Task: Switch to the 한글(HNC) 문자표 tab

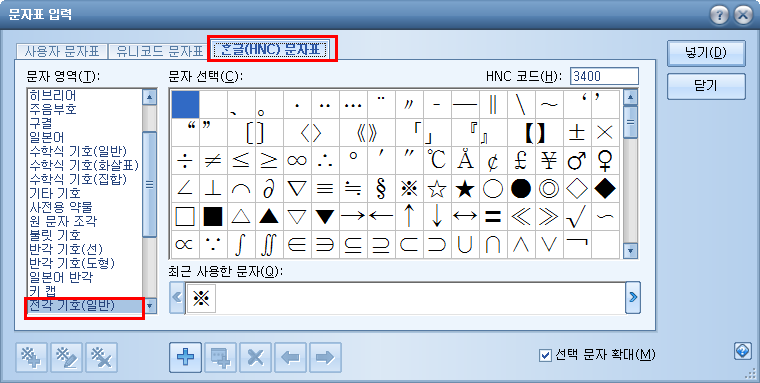Action: coord(271,49)
